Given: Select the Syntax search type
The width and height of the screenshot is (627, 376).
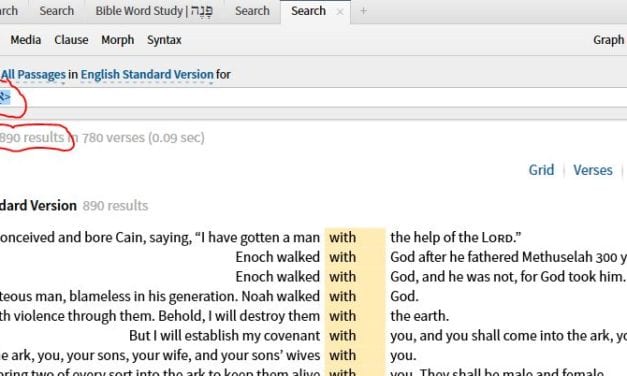Looking at the screenshot, I should (x=164, y=40).
